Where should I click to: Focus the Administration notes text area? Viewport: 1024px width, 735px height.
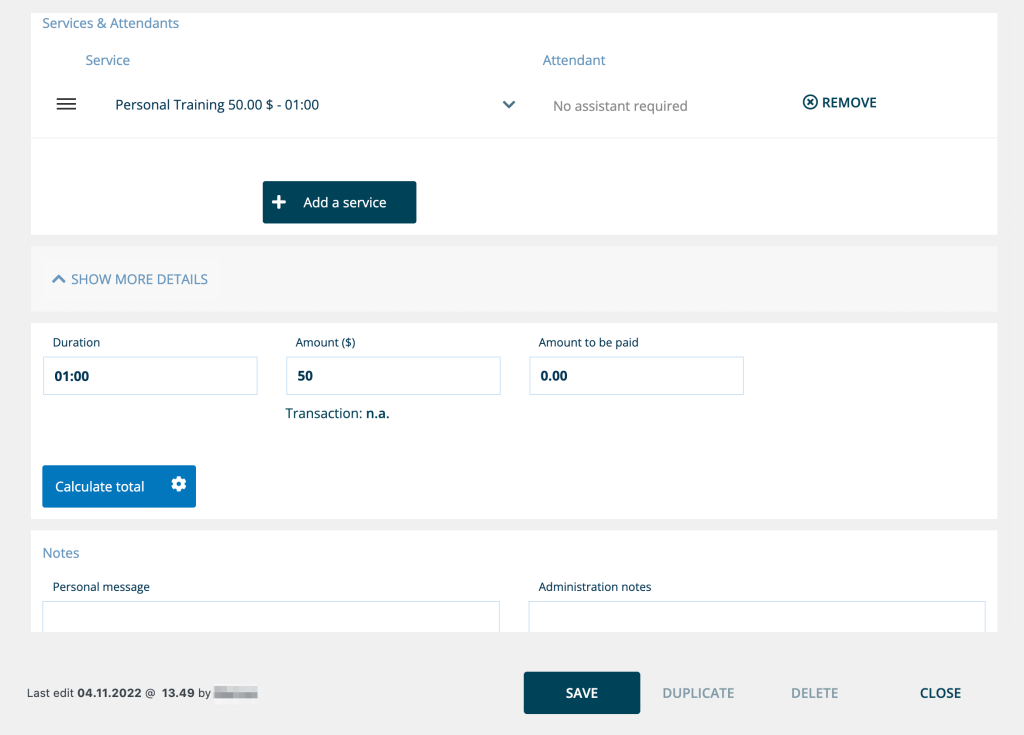click(x=756, y=617)
